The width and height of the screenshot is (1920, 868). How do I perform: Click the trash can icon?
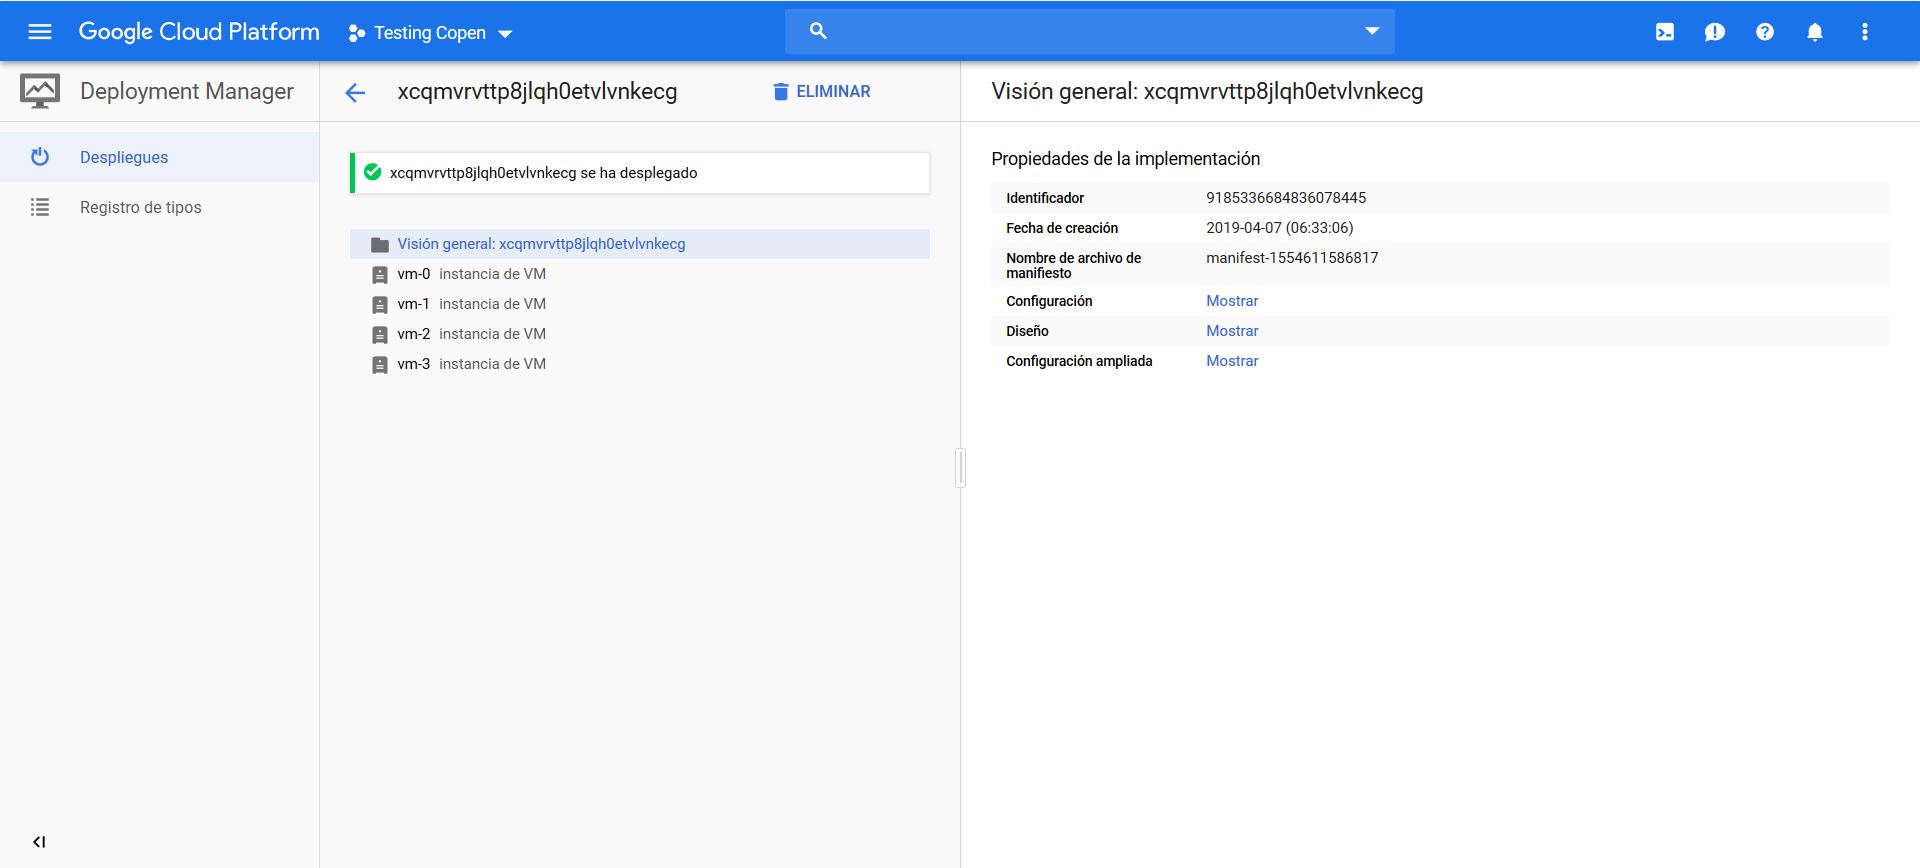[781, 92]
